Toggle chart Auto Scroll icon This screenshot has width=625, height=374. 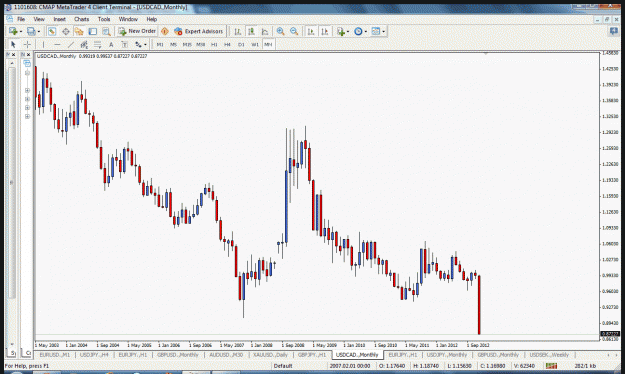(x=311, y=31)
